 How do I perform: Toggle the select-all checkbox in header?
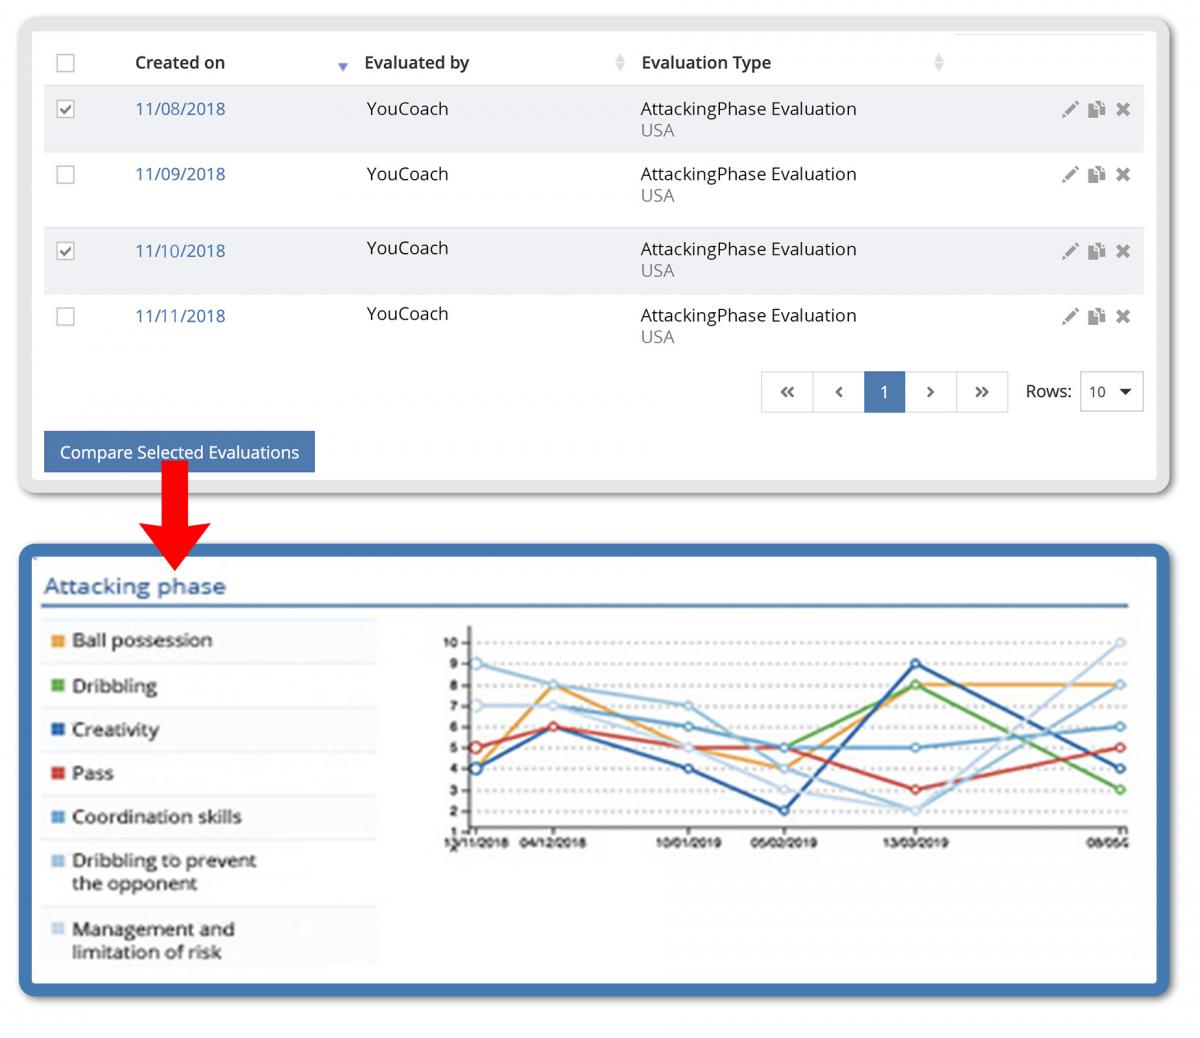coord(65,63)
